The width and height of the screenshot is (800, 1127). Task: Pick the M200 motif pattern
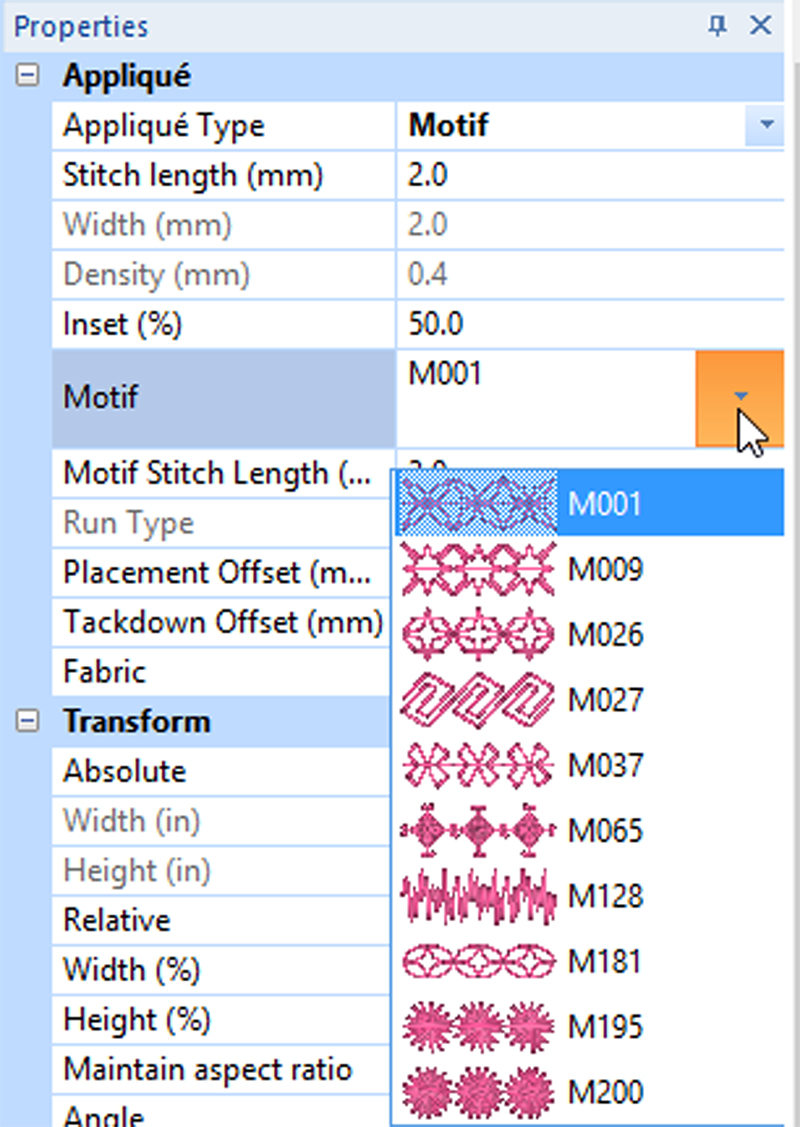point(588,1092)
